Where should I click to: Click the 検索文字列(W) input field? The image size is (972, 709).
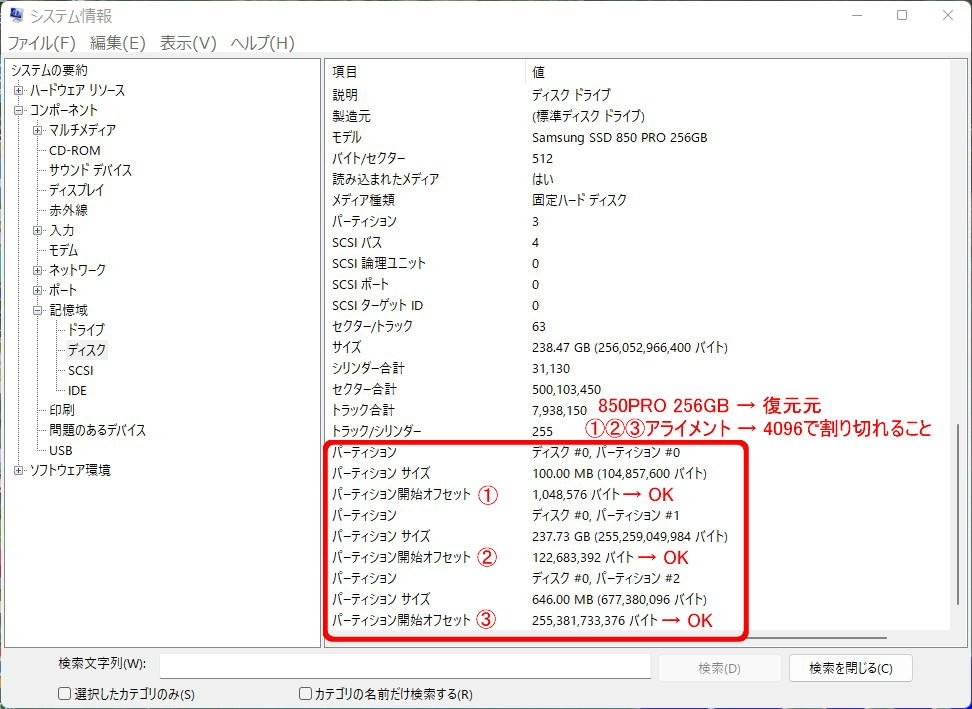405,666
